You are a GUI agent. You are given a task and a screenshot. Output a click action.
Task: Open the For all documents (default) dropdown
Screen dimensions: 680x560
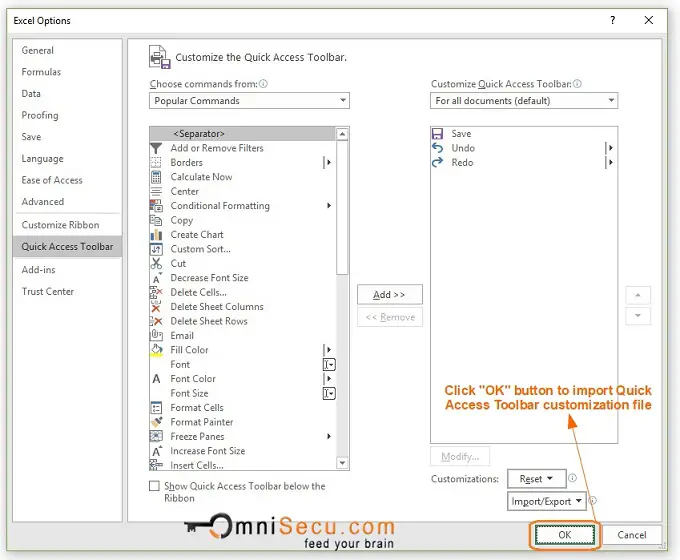(524, 101)
